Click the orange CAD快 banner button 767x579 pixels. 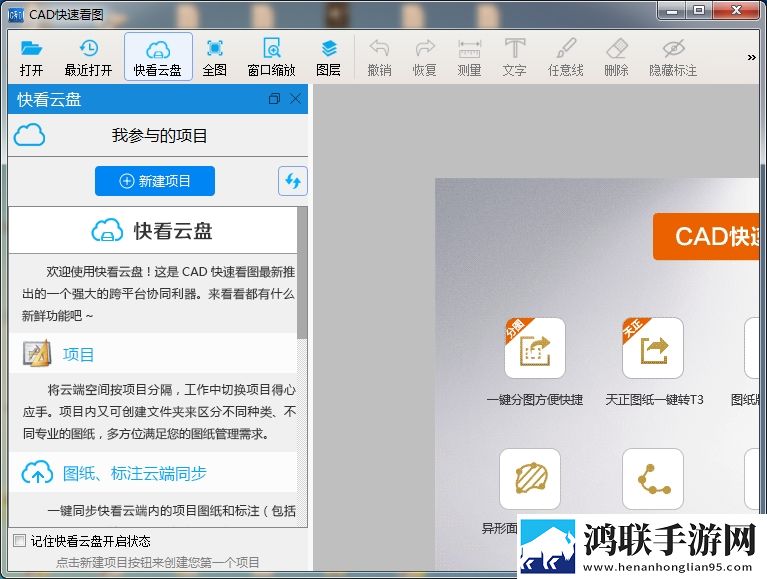(706, 236)
